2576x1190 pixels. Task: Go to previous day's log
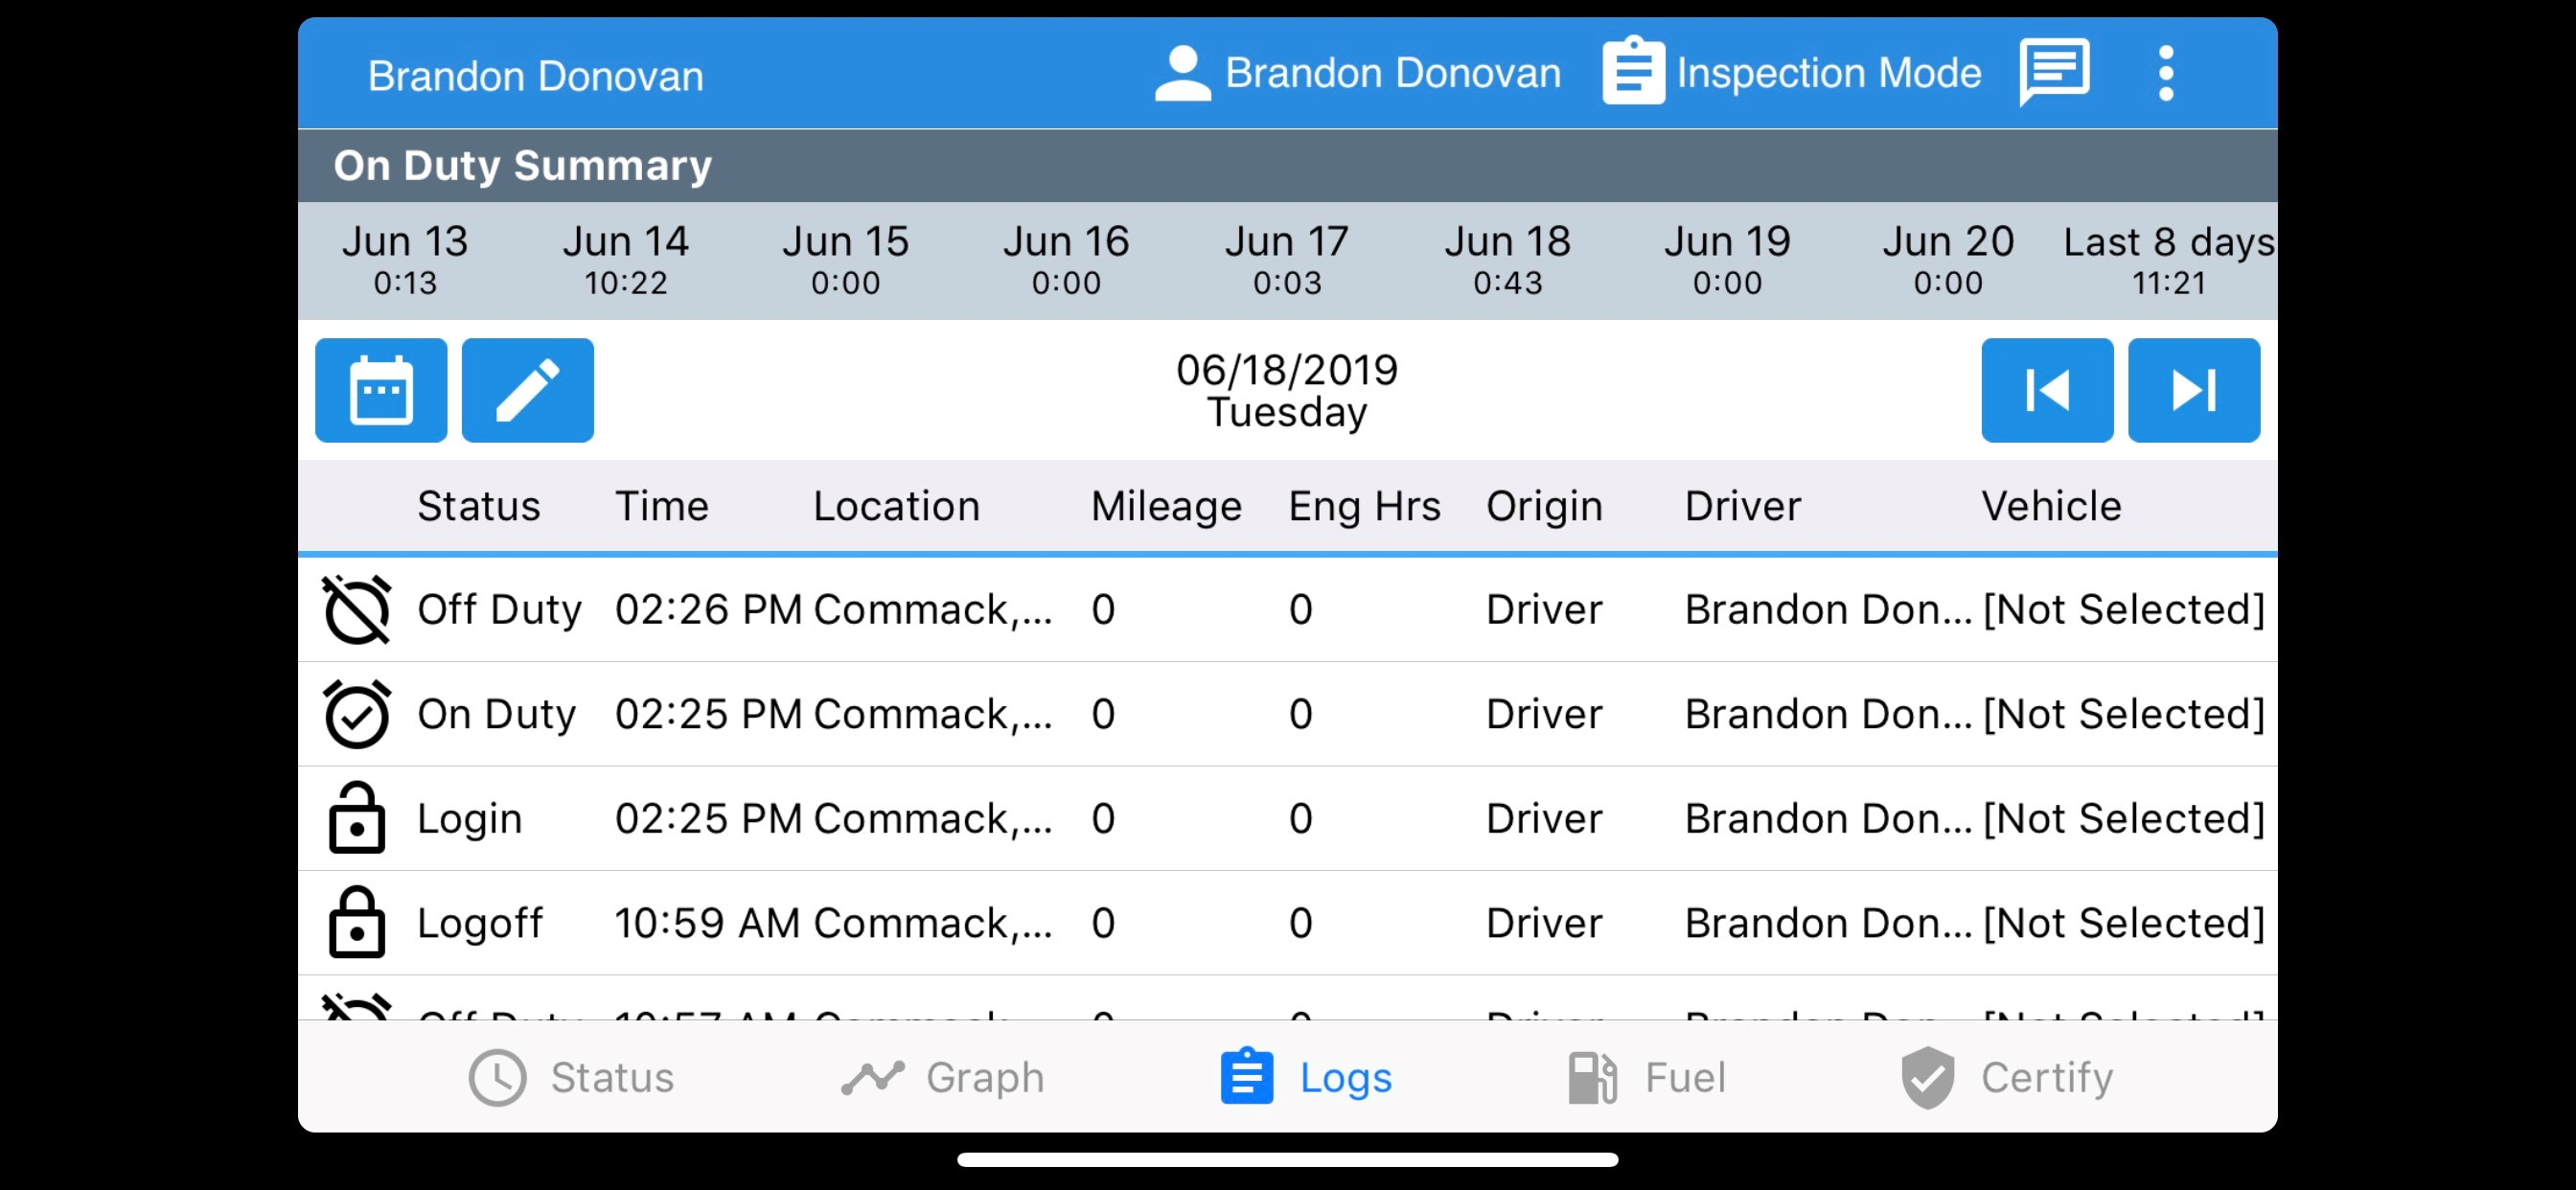point(2047,390)
